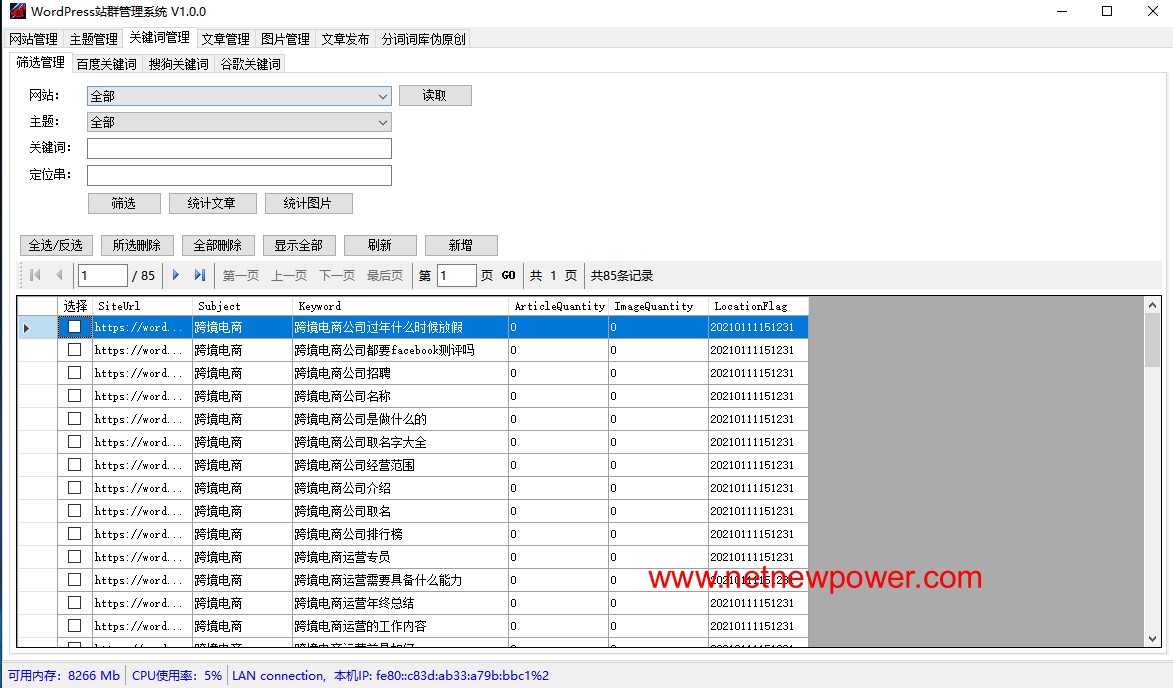Click the vertical scrollbar thumb of grid
Image resolution: width=1173 pixels, height=688 pixels.
point(1152,340)
